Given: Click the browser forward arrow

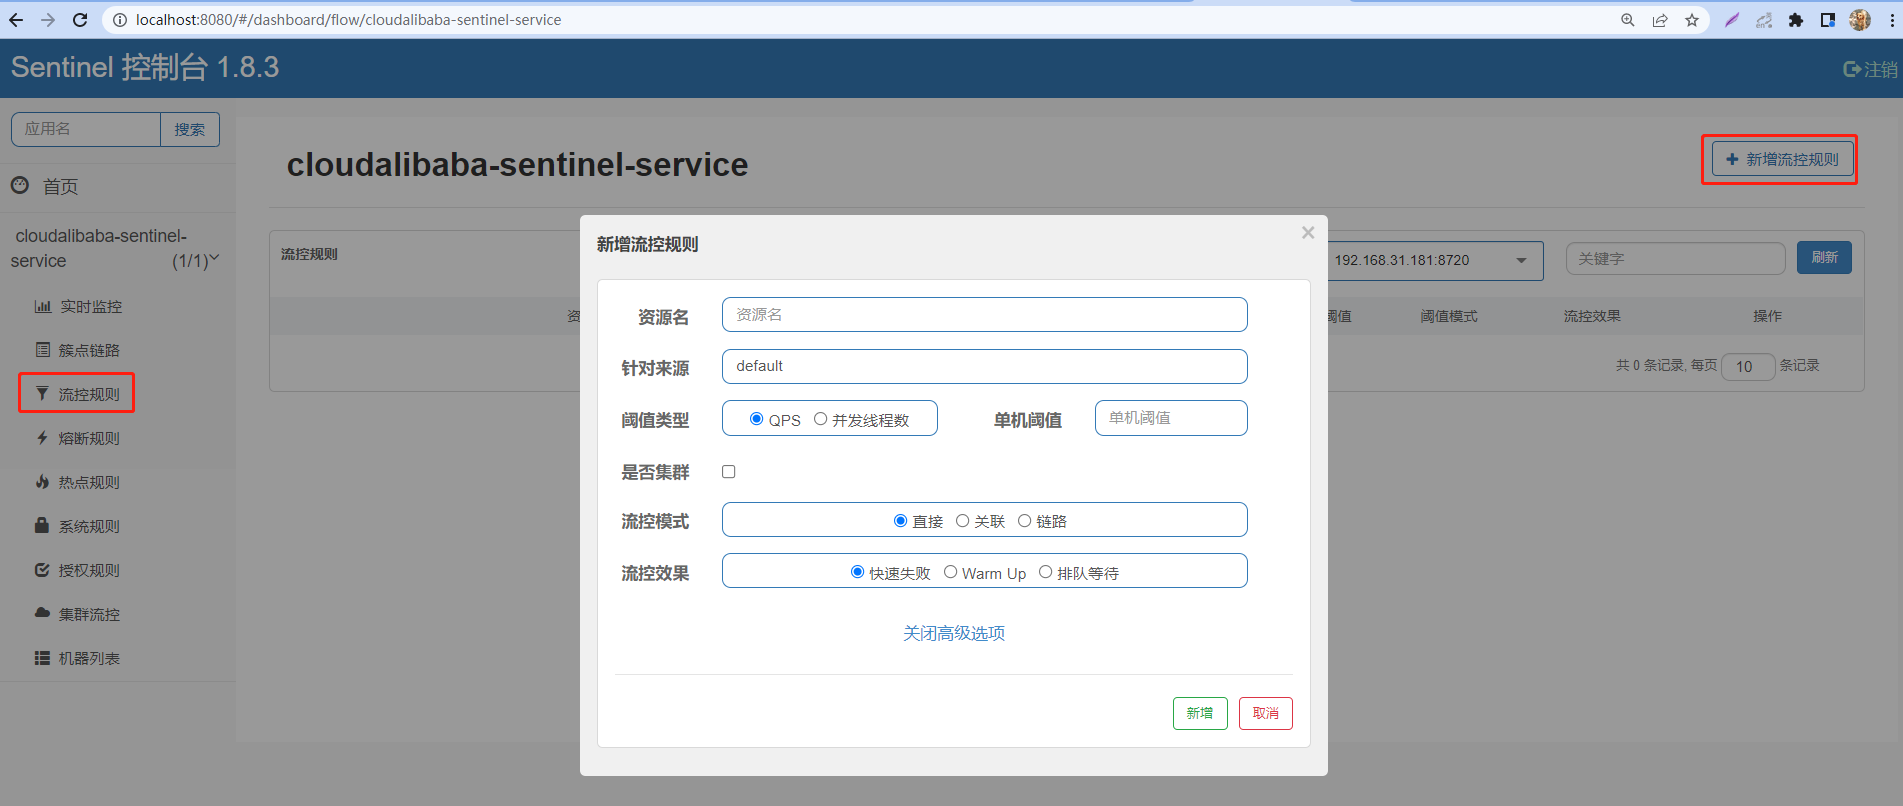Looking at the screenshot, I should click(48, 20).
